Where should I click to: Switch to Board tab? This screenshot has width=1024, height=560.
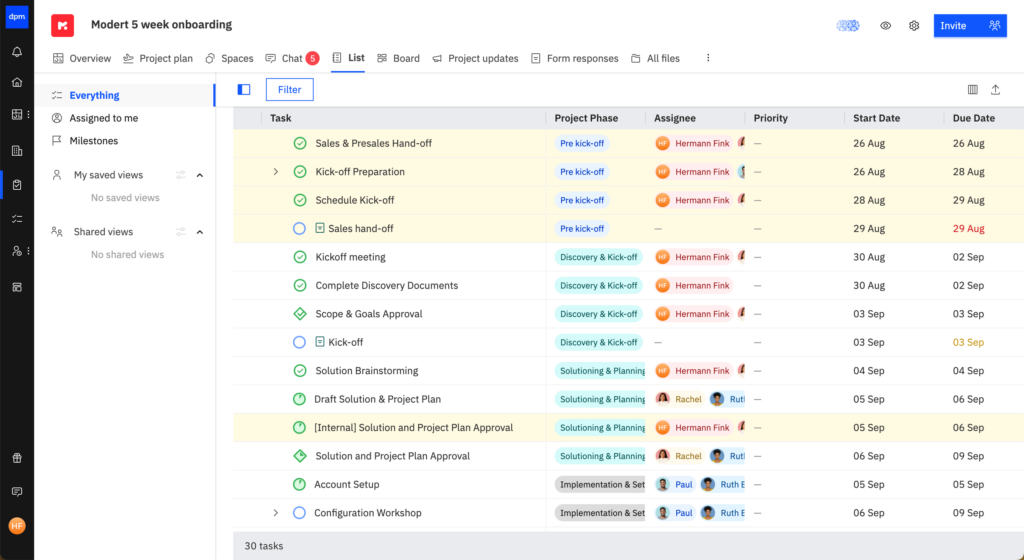click(x=398, y=58)
